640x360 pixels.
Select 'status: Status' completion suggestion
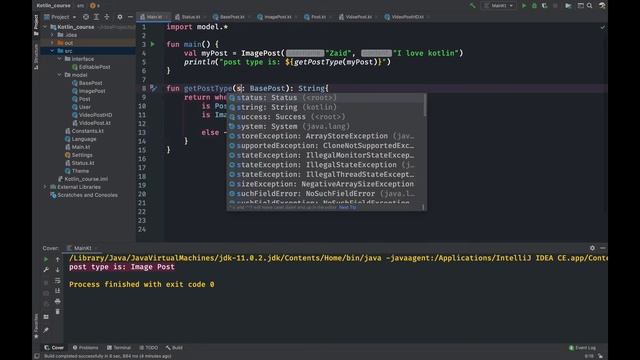coord(325,98)
